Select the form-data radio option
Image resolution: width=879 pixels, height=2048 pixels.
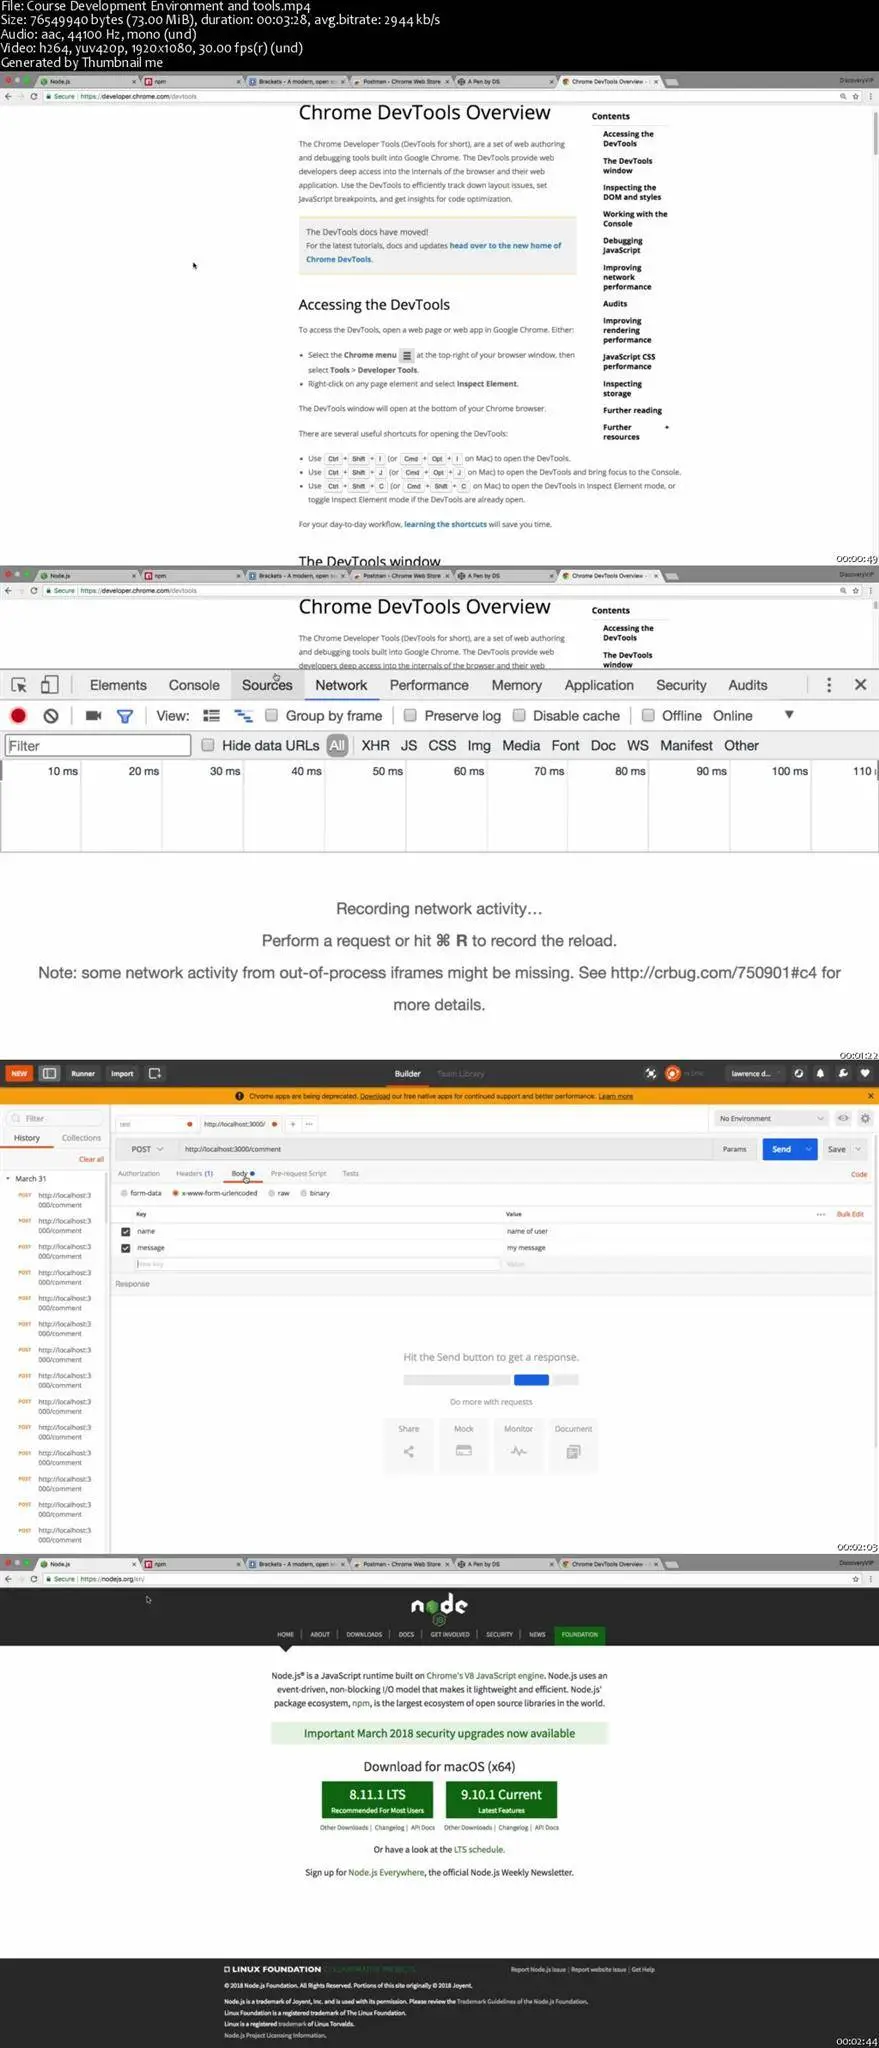(124, 1193)
